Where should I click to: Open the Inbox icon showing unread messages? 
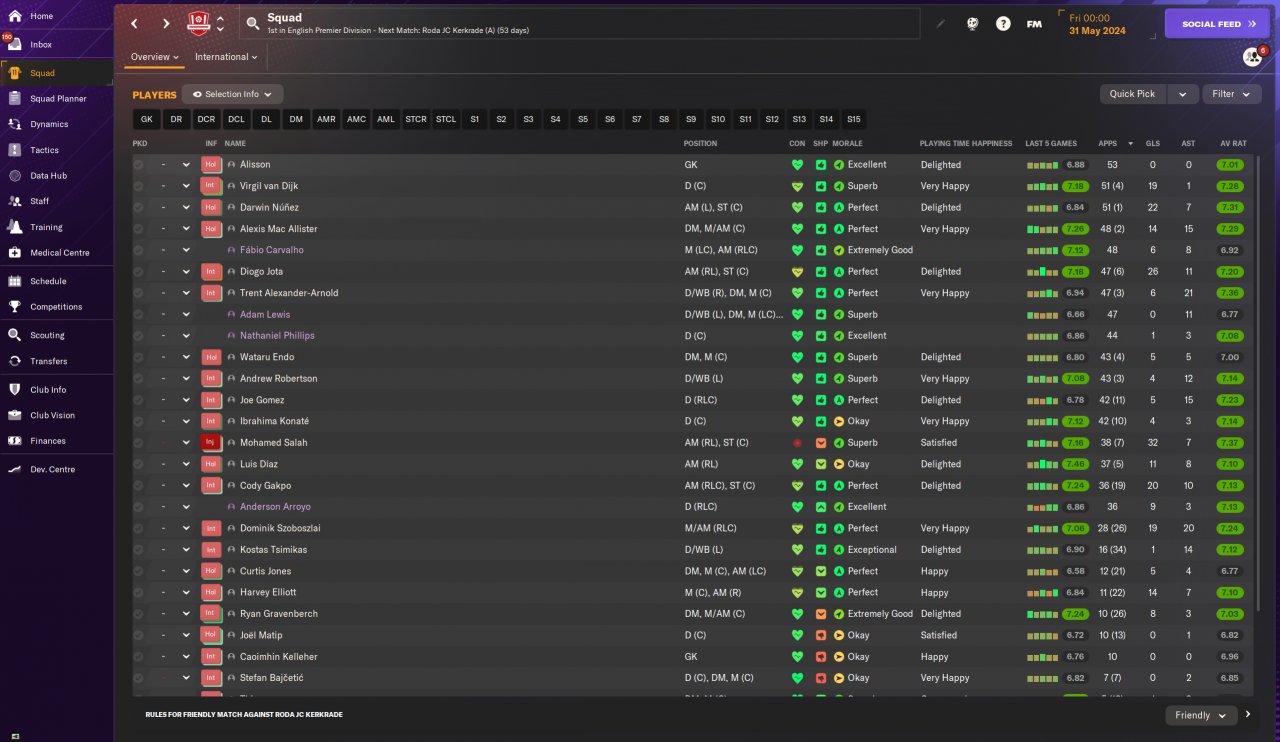(15, 45)
